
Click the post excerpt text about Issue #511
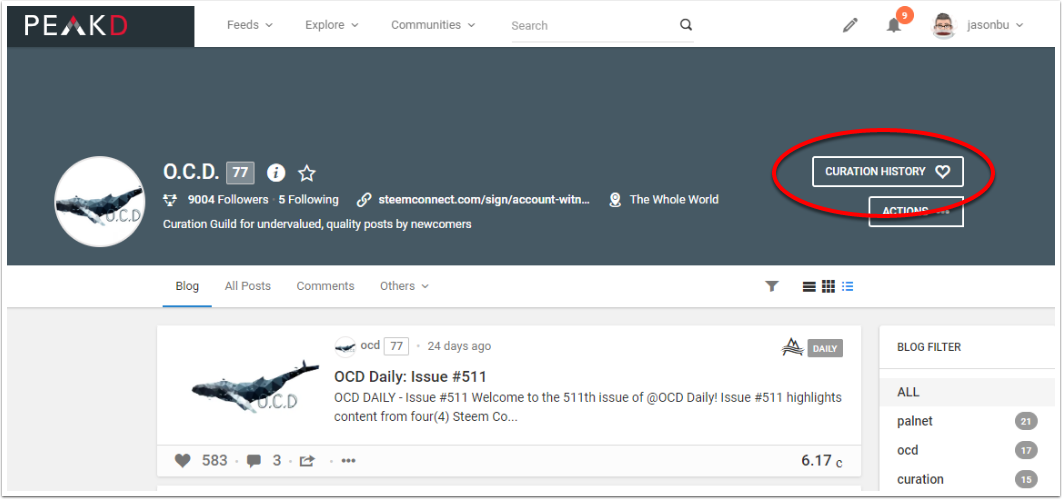click(x=588, y=408)
